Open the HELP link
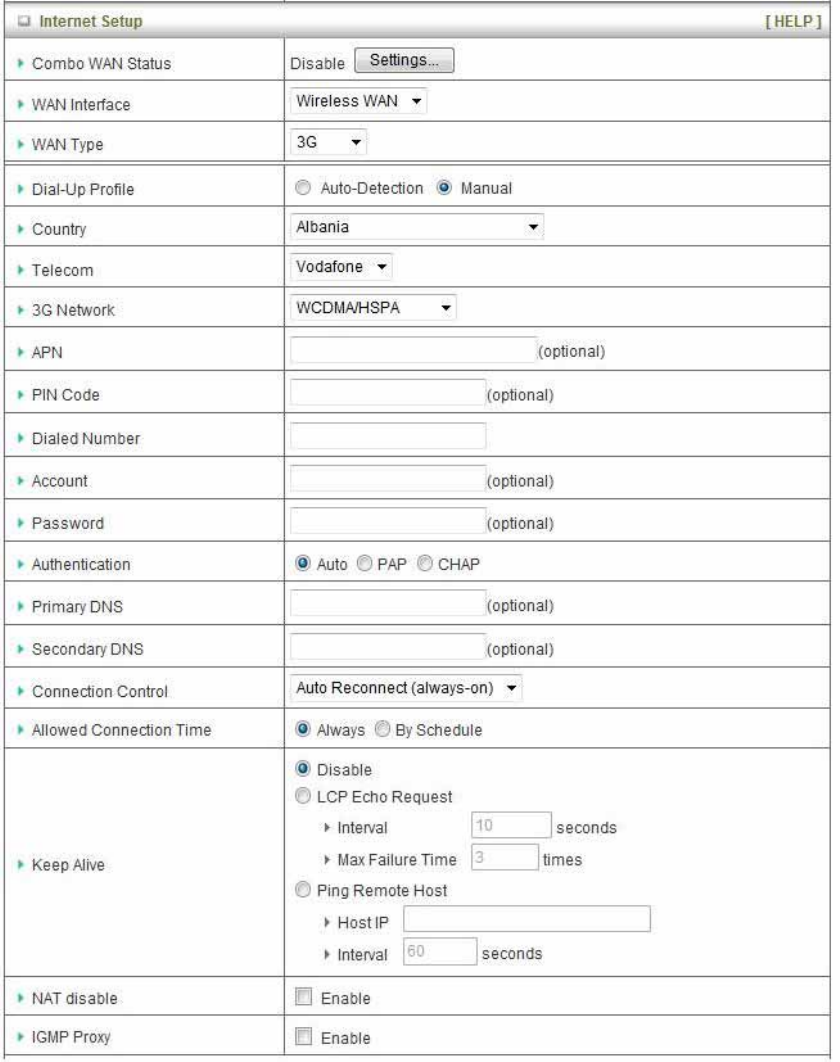840x1062 pixels. (793, 22)
